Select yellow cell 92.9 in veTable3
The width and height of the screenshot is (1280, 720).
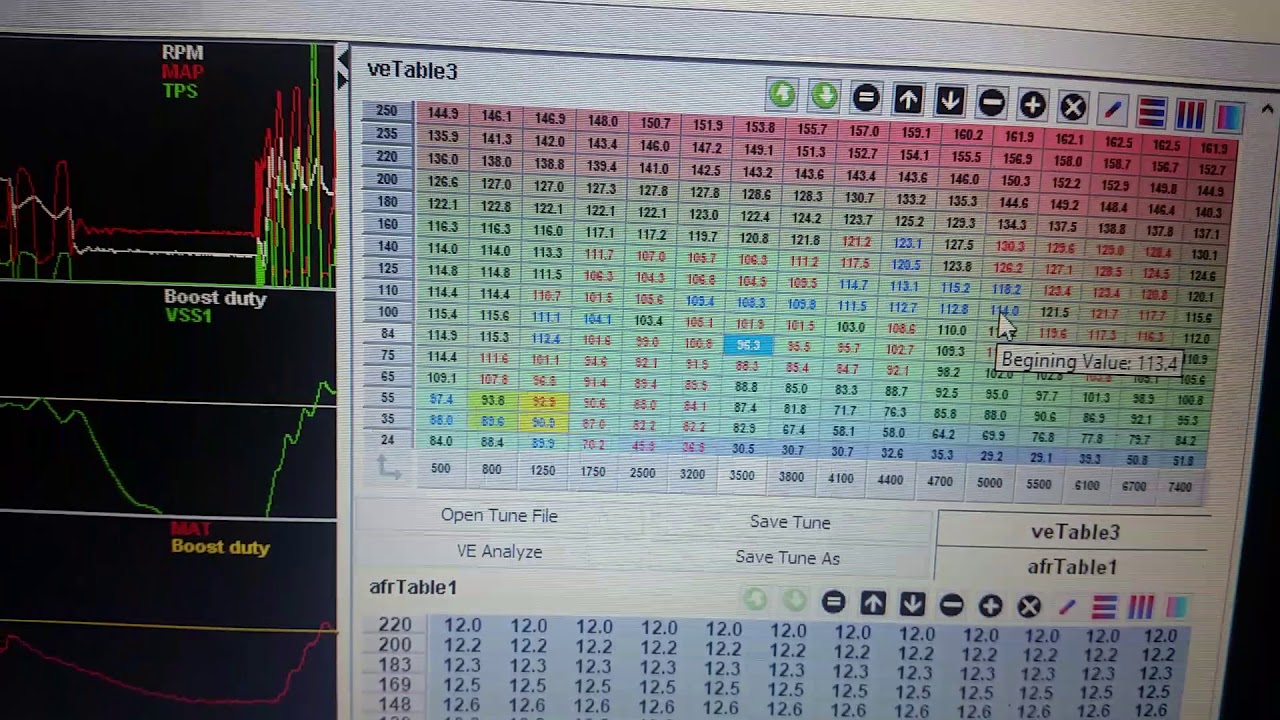coord(544,402)
